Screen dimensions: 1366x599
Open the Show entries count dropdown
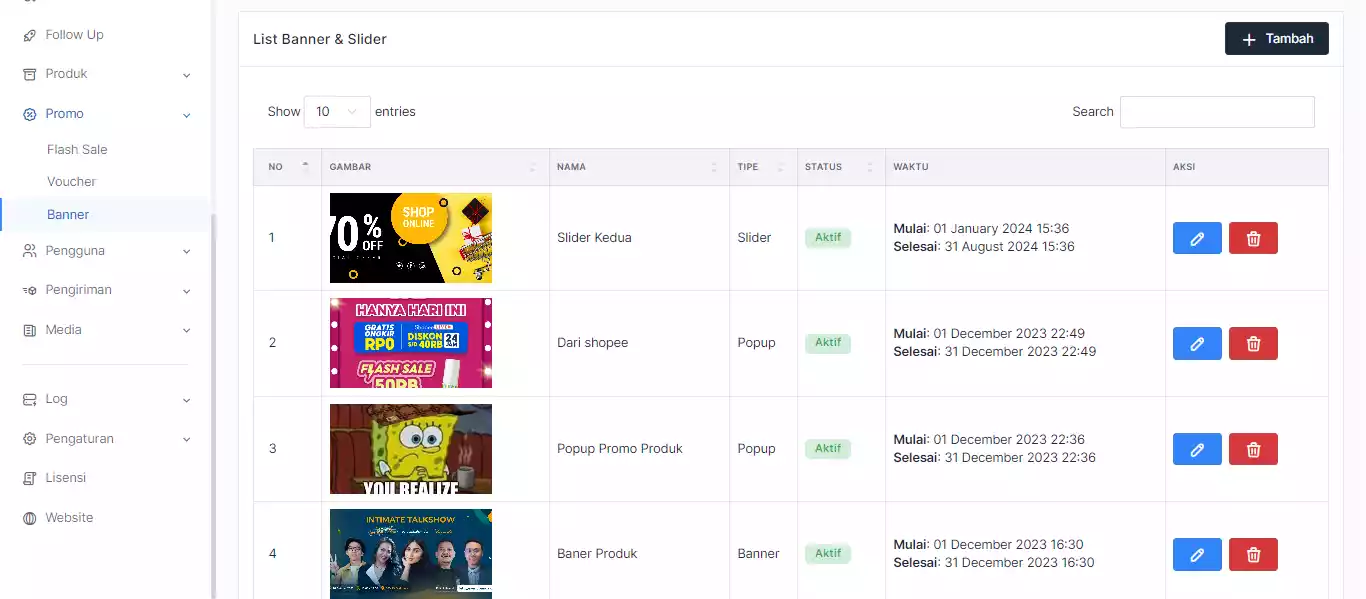click(337, 112)
